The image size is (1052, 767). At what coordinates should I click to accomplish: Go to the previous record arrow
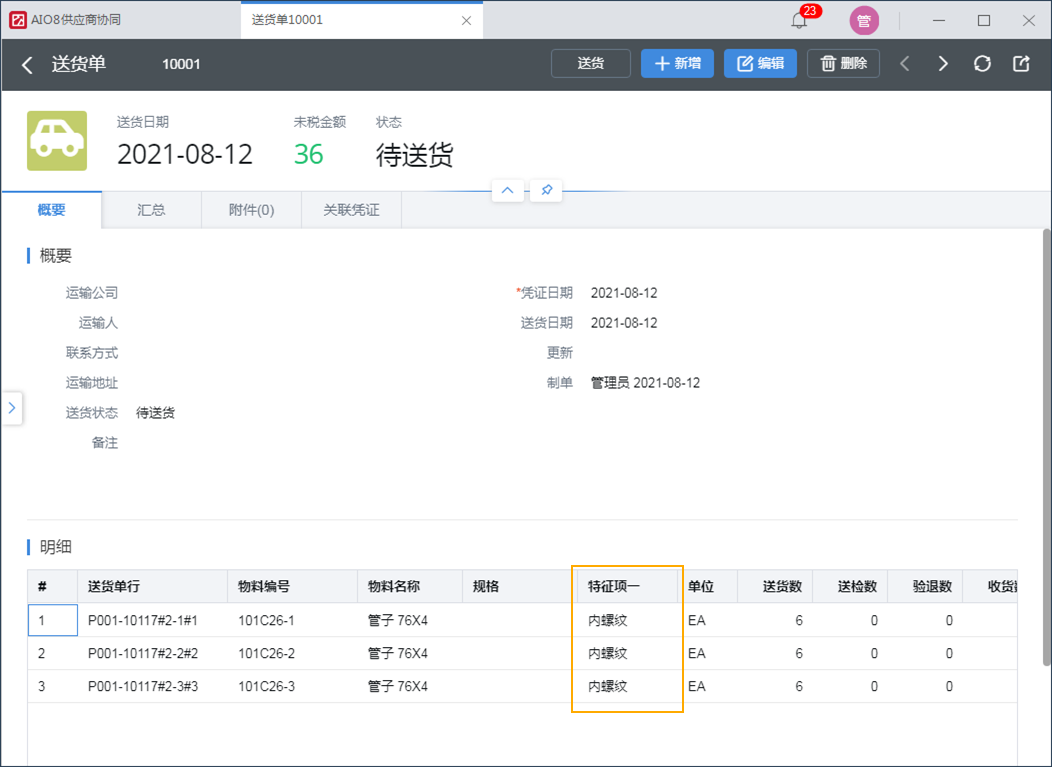tap(904, 64)
